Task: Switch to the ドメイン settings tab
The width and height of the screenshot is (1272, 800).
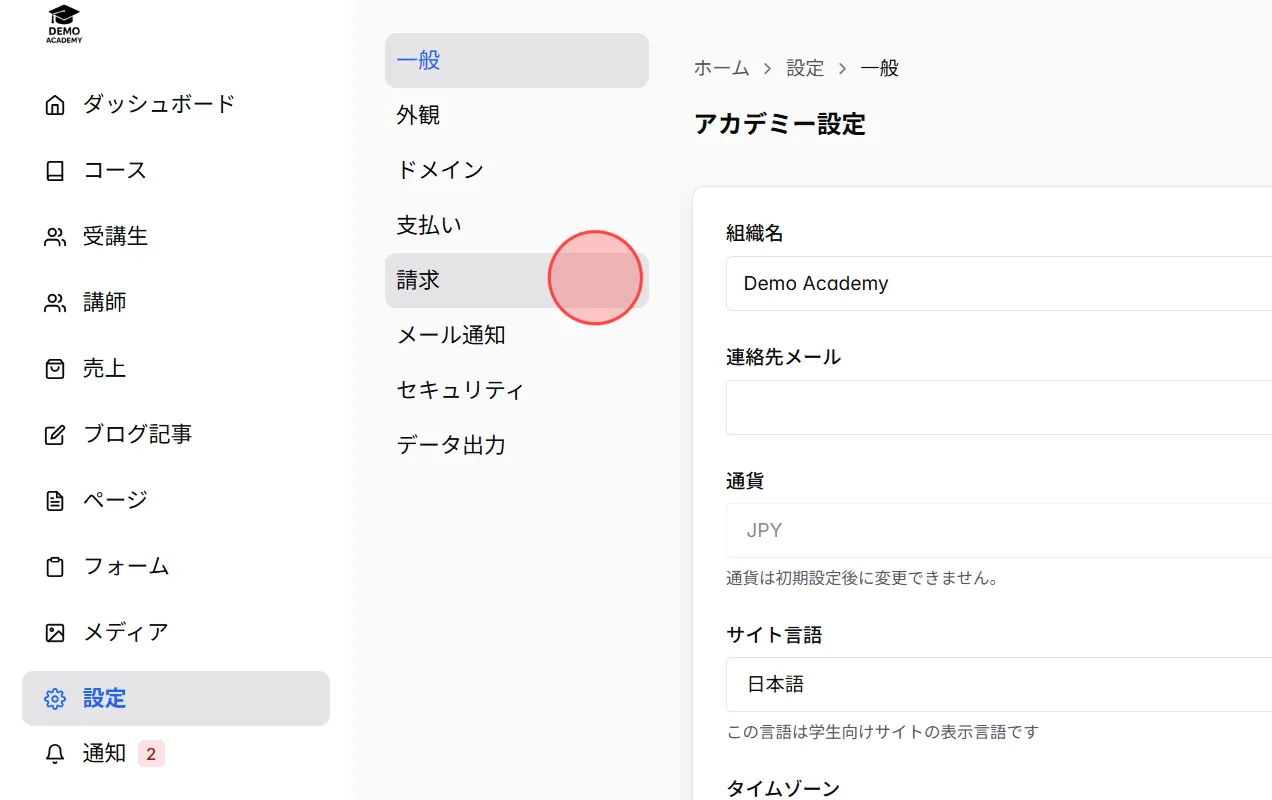Action: pyautogui.click(x=517, y=170)
